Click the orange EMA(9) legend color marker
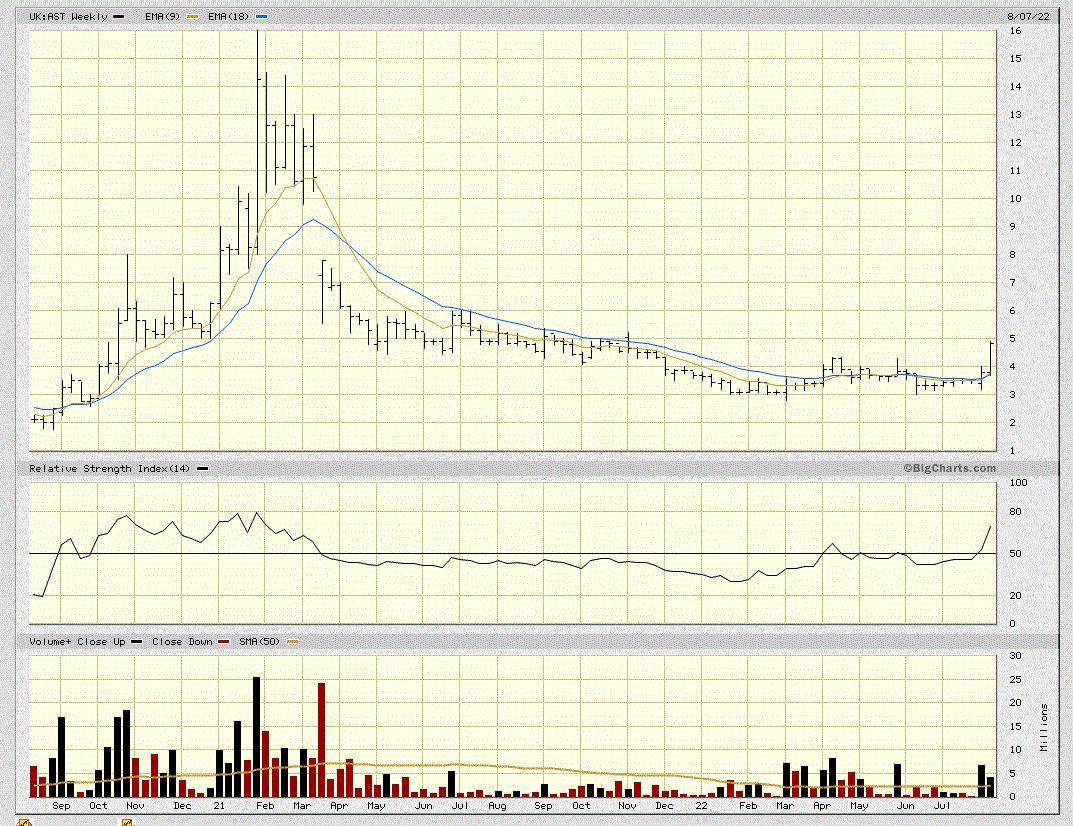 [x=192, y=16]
